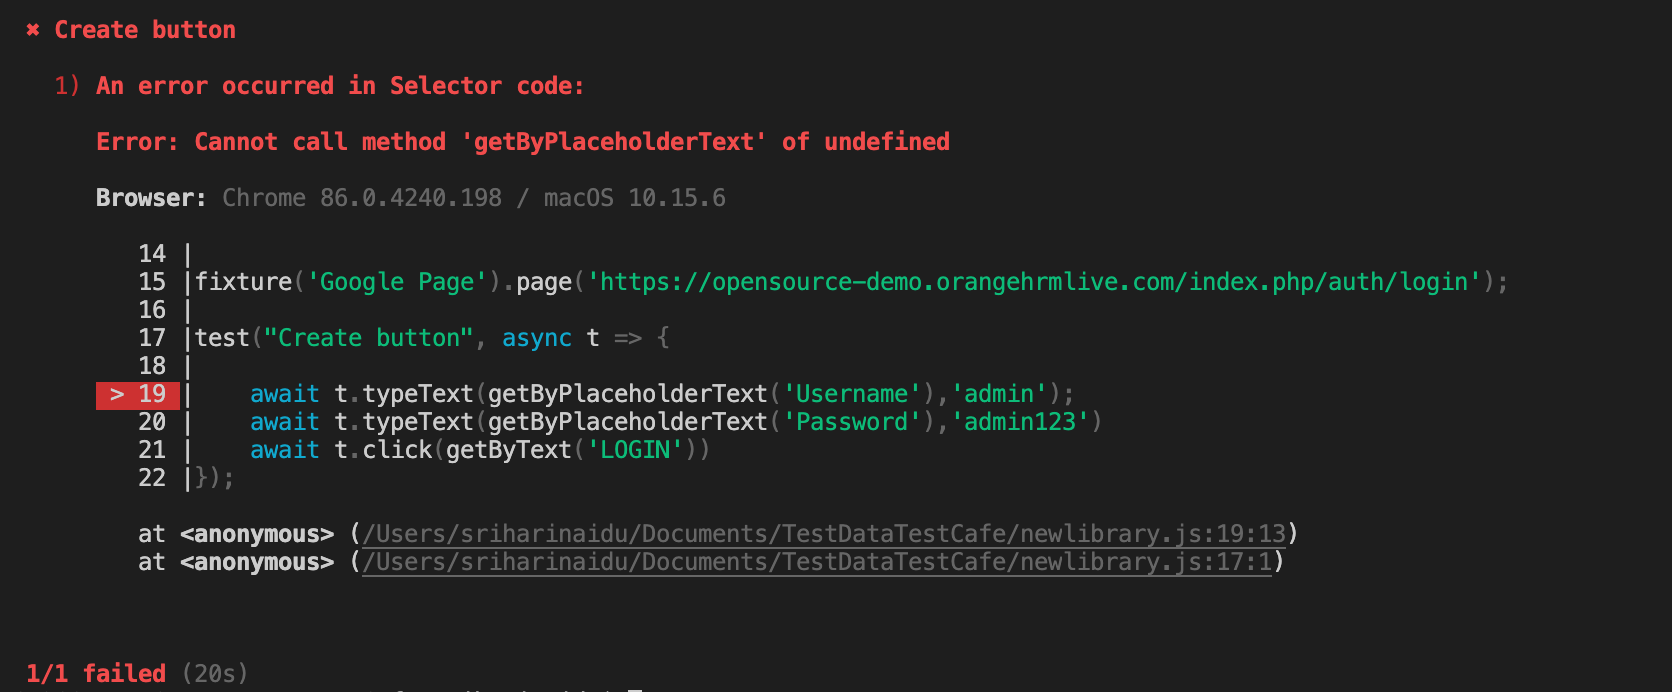Select the orangehrmlive login URL string
The height and width of the screenshot is (692, 1672).
pyautogui.click(x=1034, y=282)
